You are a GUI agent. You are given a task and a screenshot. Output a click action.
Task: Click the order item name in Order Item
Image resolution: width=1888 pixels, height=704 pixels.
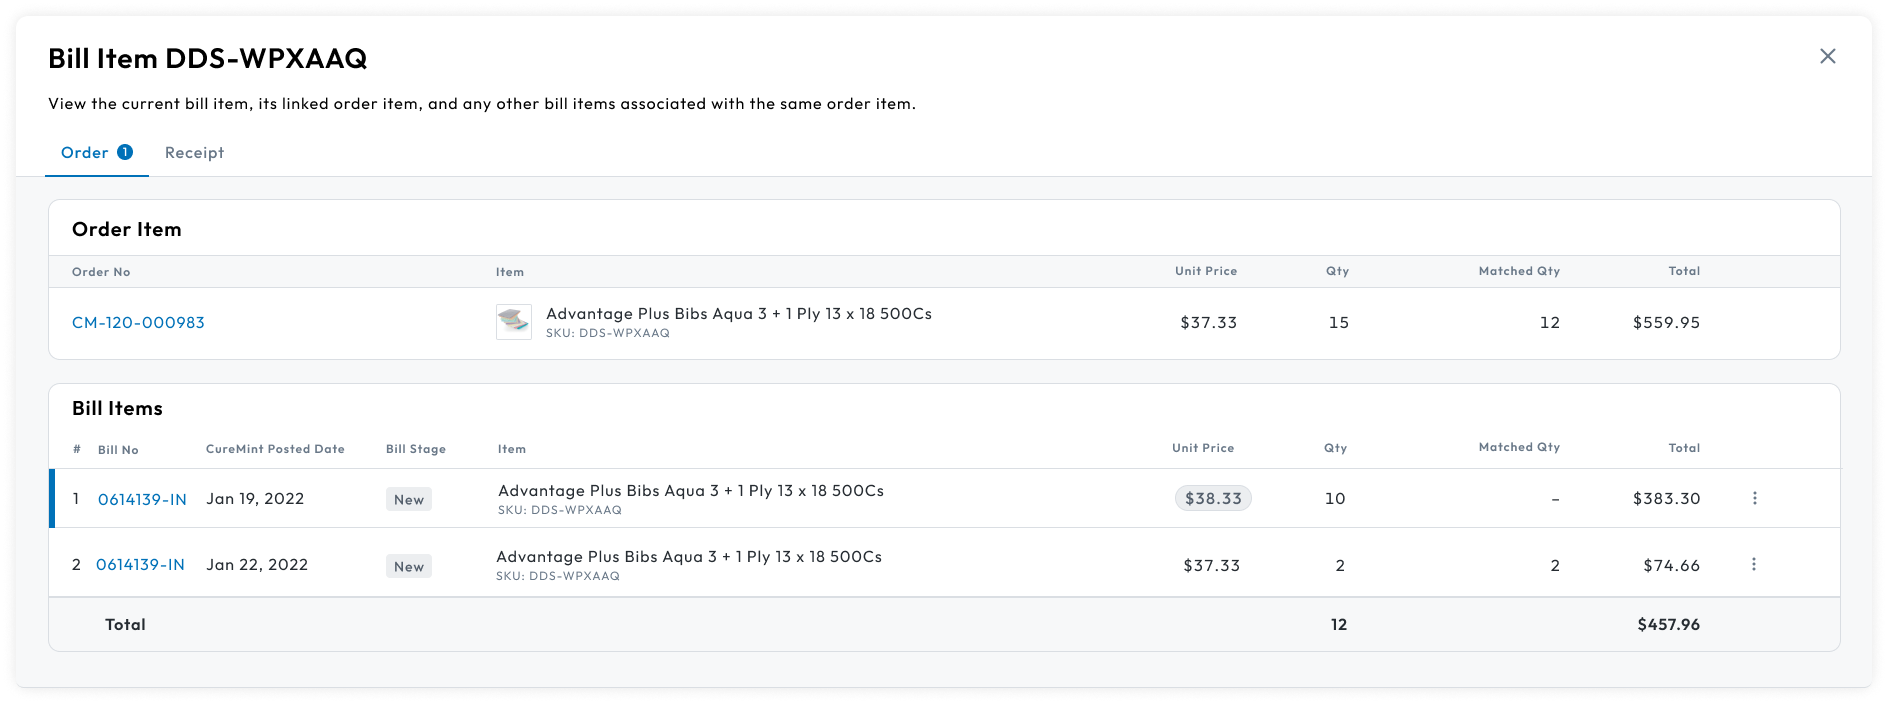(738, 314)
